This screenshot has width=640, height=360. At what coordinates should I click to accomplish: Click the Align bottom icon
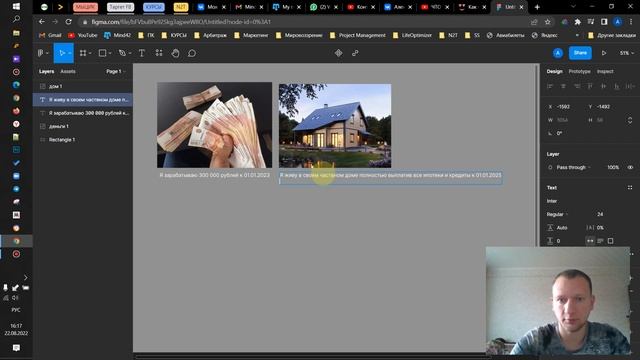[617, 86]
